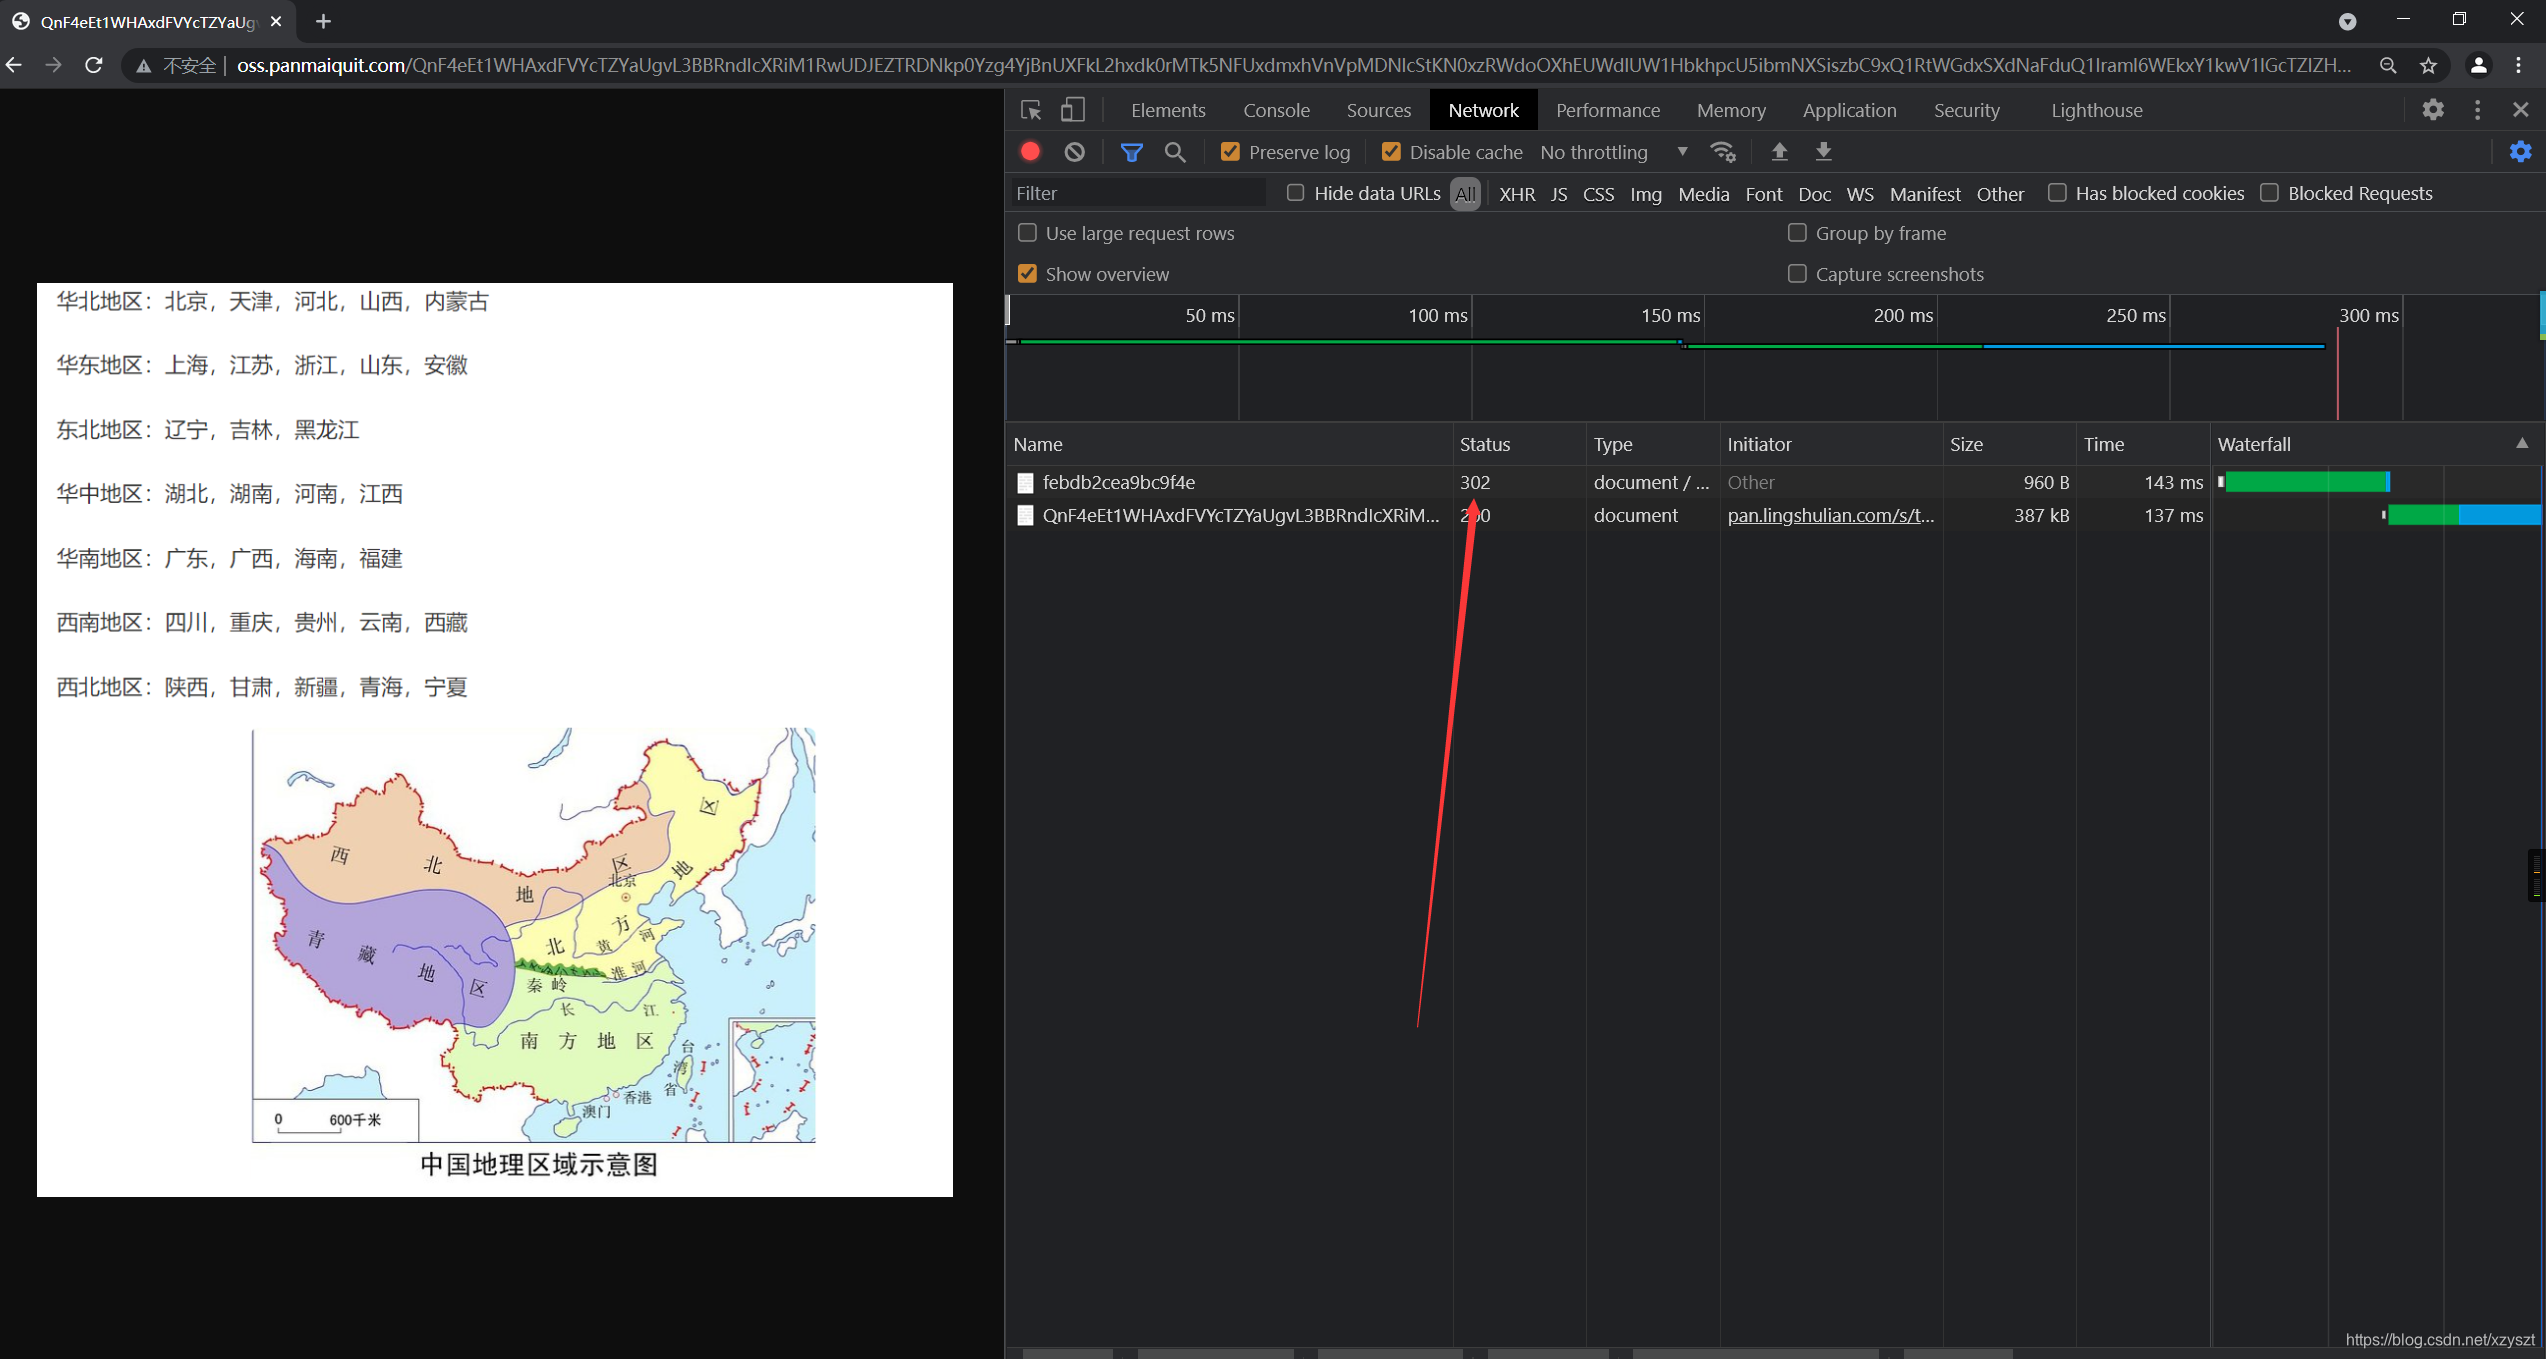Import HAR file upload arrow
The image size is (2546, 1359).
point(1779,152)
